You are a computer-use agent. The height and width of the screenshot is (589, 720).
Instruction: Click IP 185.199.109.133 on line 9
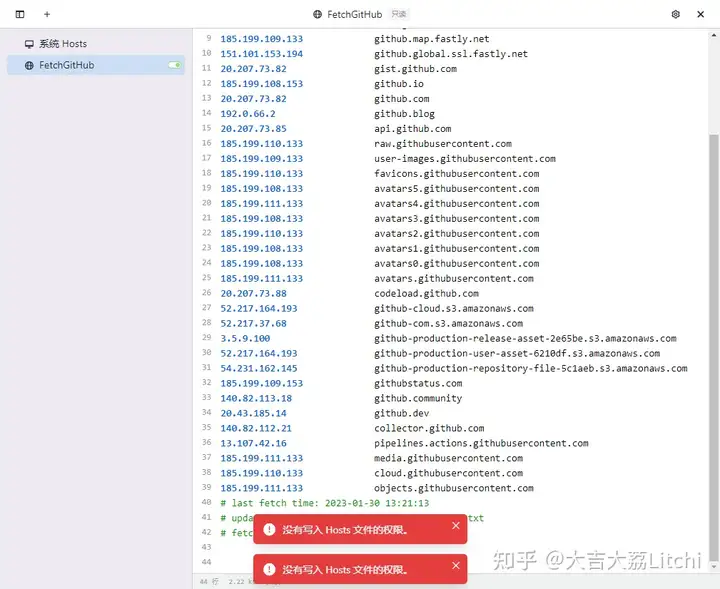261,39
